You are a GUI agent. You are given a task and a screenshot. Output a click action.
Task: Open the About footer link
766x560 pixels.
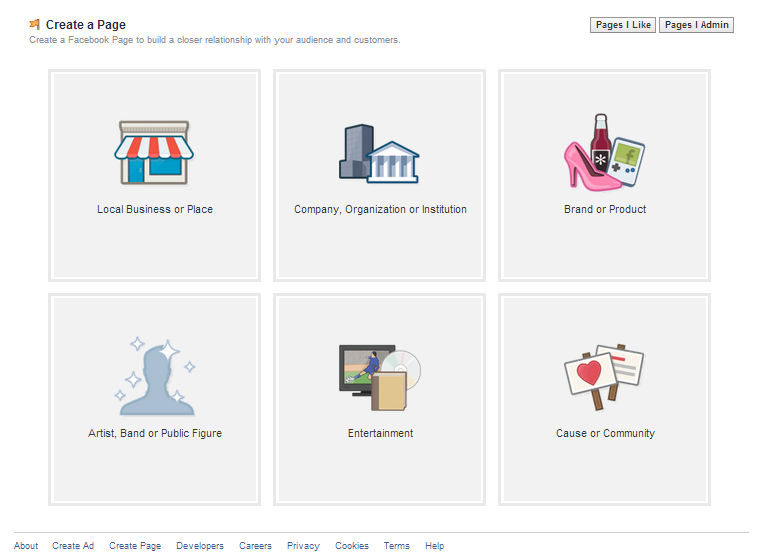[x=26, y=546]
